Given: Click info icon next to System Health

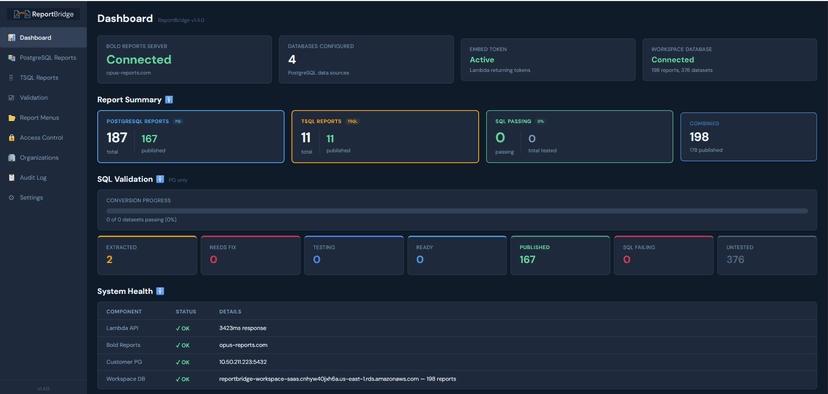Looking at the screenshot, I should click(160, 291).
